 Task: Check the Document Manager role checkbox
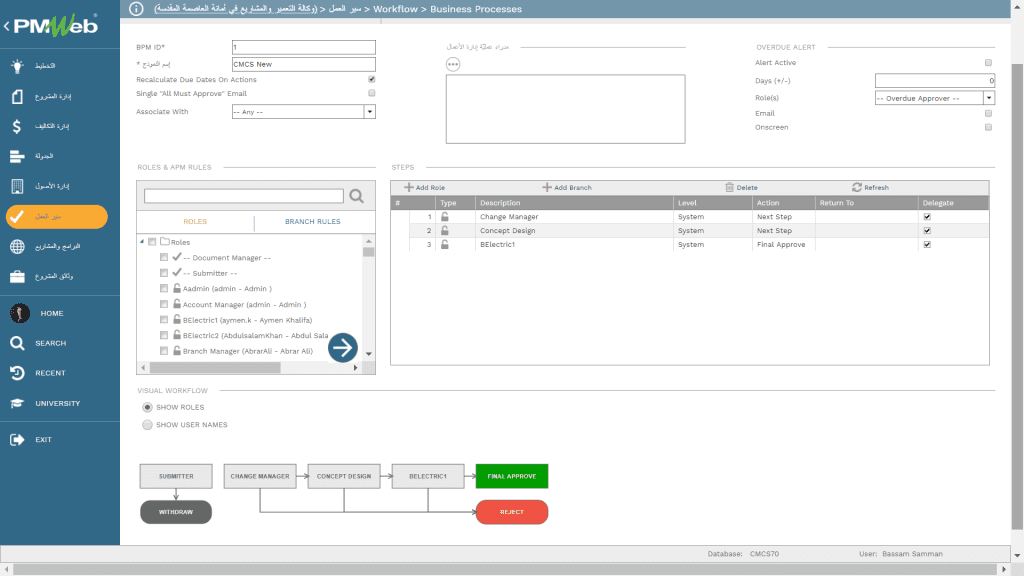tap(164, 257)
